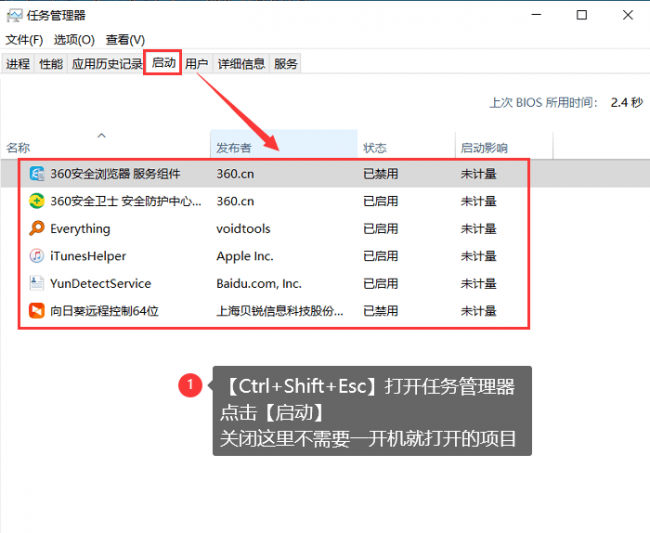Select the 360安全浏览器 服务组件 row name
Viewport: 650px width, 533px height.
[x=115, y=174]
